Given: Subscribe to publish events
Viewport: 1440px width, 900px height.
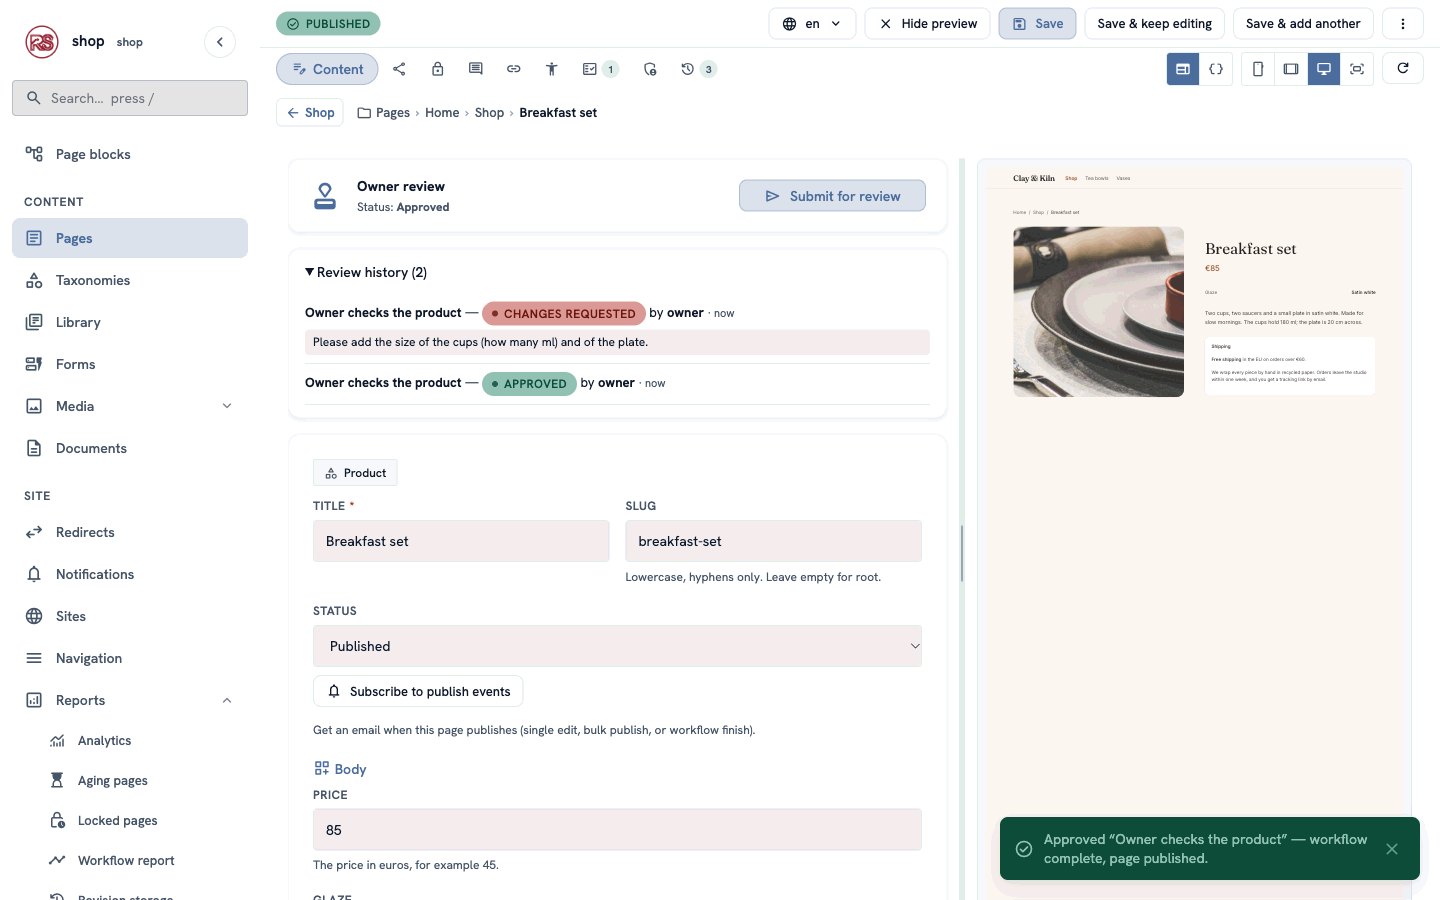Looking at the screenshot, I should tap(418, 691).
